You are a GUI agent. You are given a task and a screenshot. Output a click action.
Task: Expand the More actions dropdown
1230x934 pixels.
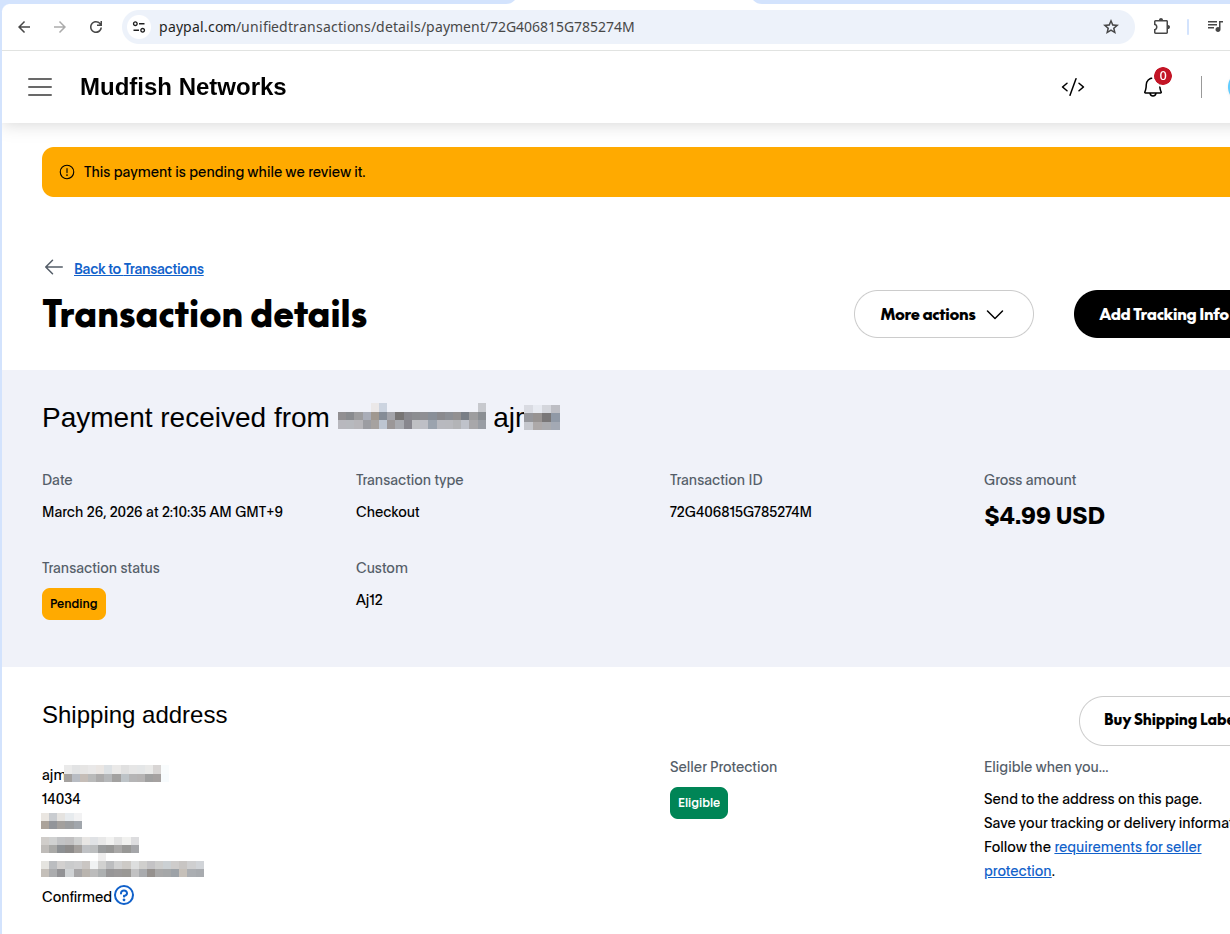943,314
